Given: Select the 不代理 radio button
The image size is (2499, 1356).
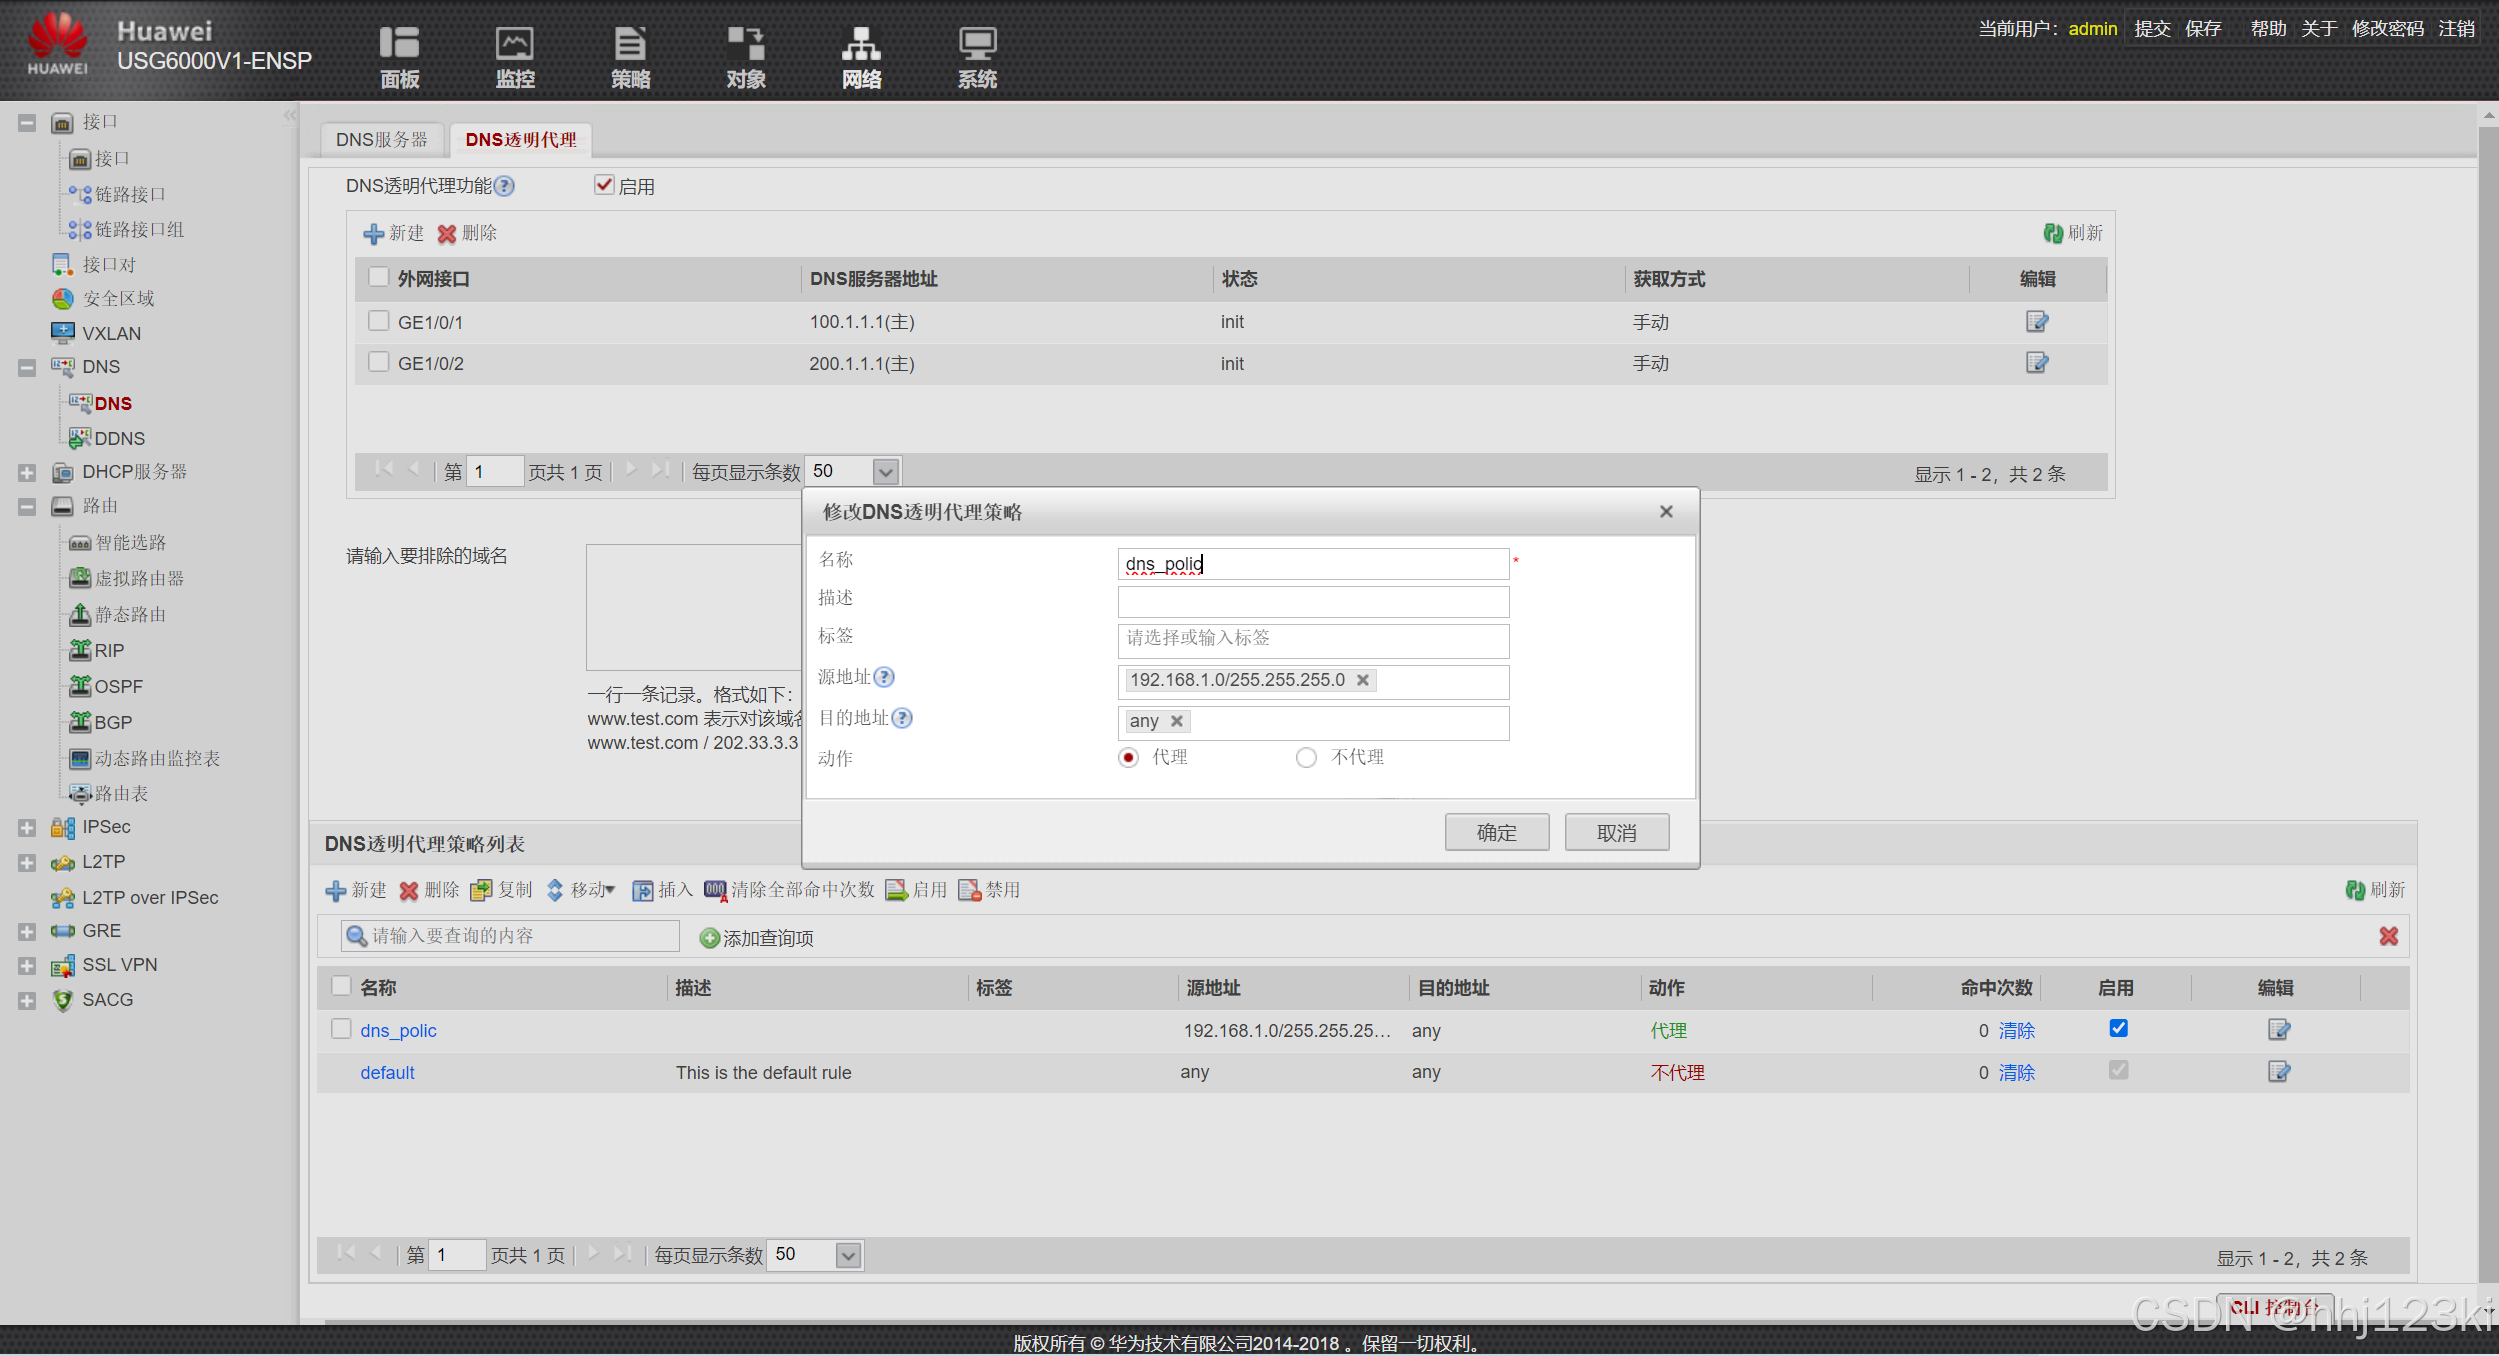Looking at the screenshot, I should coord(1306,758).
